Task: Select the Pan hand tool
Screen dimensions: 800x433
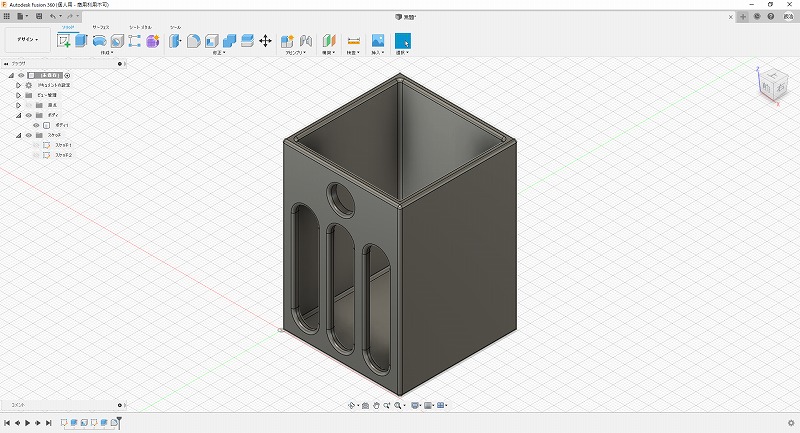Action: (x=375, y=405)
